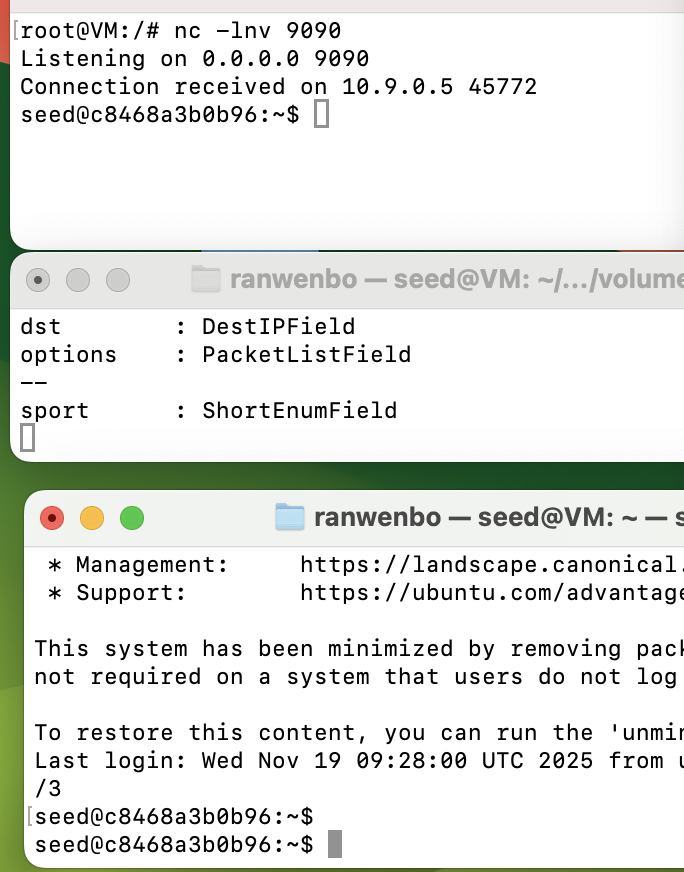Screen dimensions: 684x872
Task: Zoom the inactive middle terminal window
Action: click(118, 280)
